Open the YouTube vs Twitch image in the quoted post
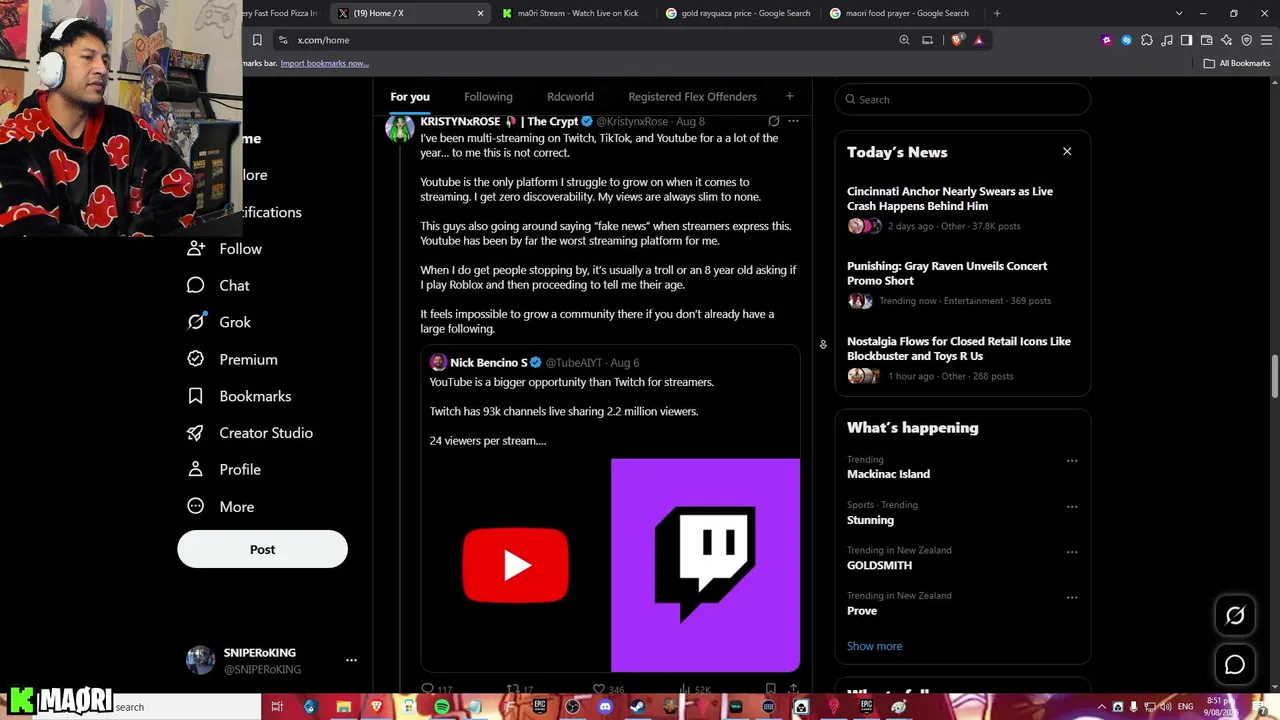1280x720 pixels. (610, 565)
